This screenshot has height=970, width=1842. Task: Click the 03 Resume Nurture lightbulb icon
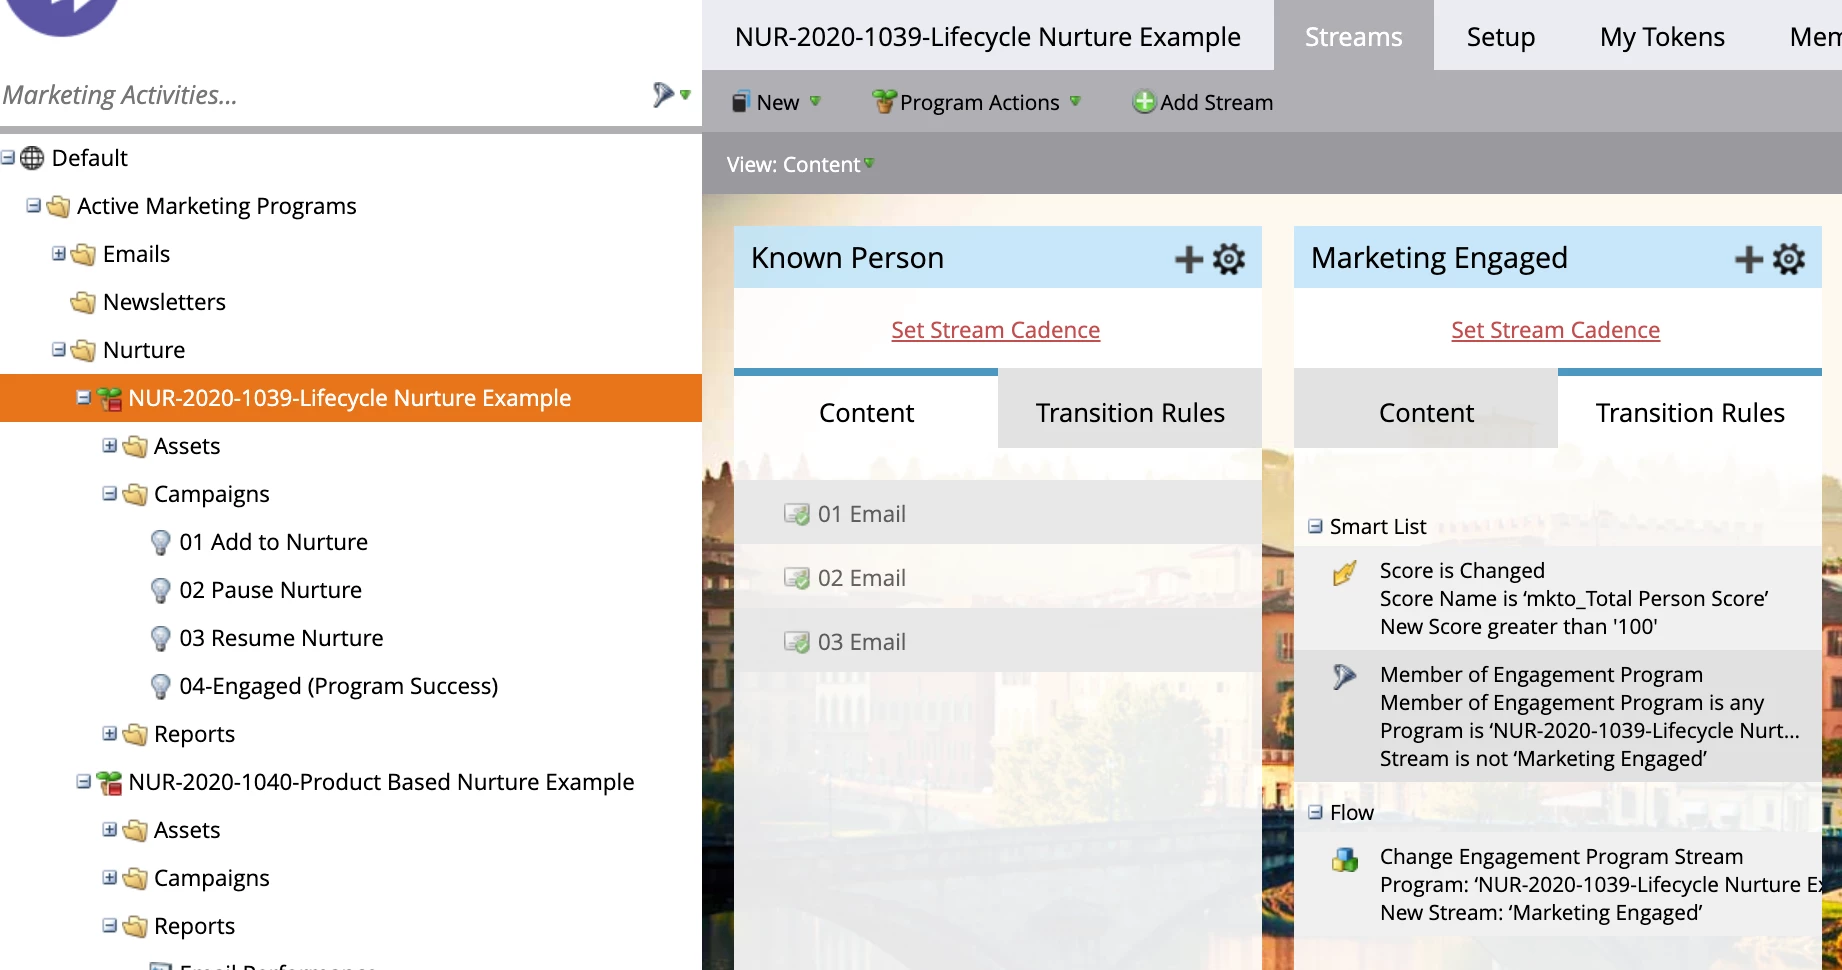160,638
